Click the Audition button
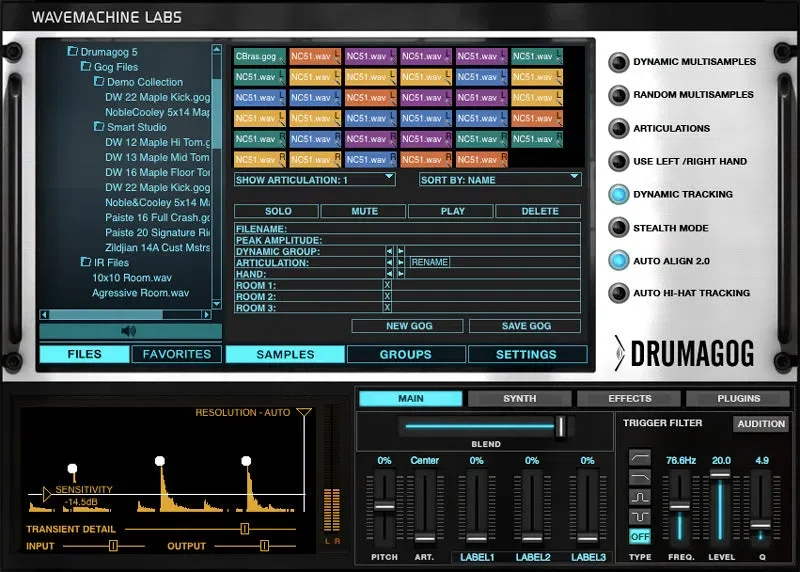Viewport: 800px width, 572px height. pos(761,424)
